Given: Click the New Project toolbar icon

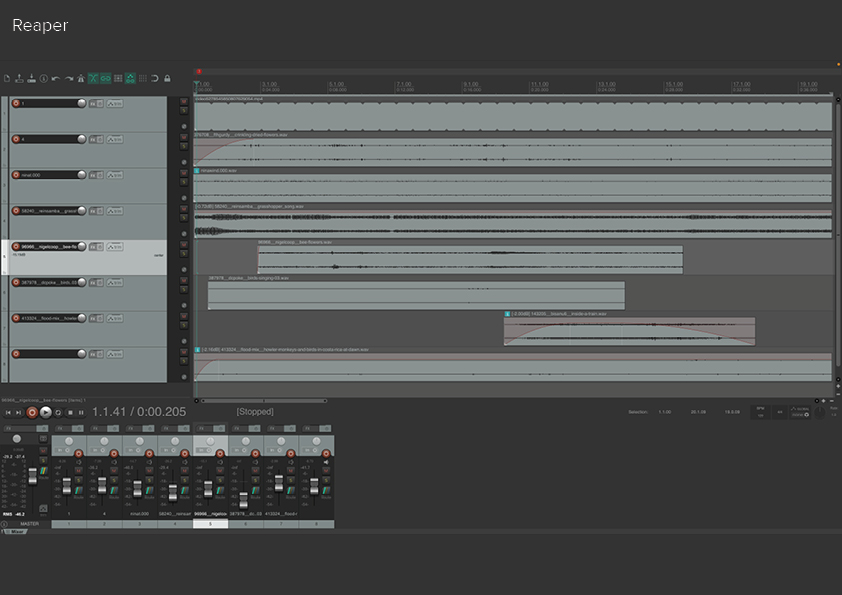Looking at the screenshot, I should pos(7,78).
